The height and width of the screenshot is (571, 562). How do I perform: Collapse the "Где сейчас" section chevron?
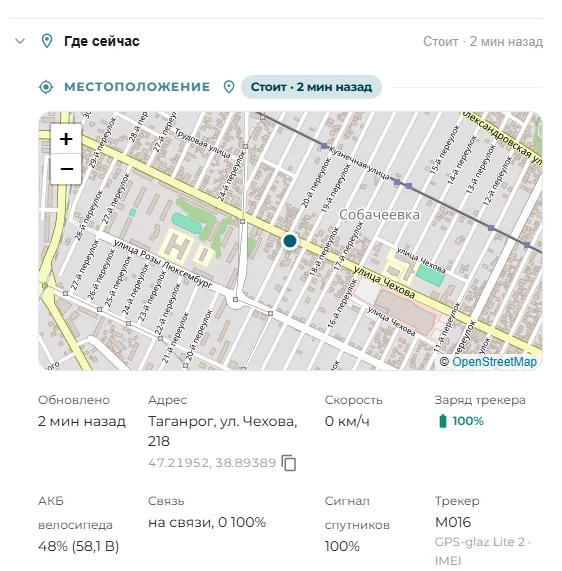20,41
